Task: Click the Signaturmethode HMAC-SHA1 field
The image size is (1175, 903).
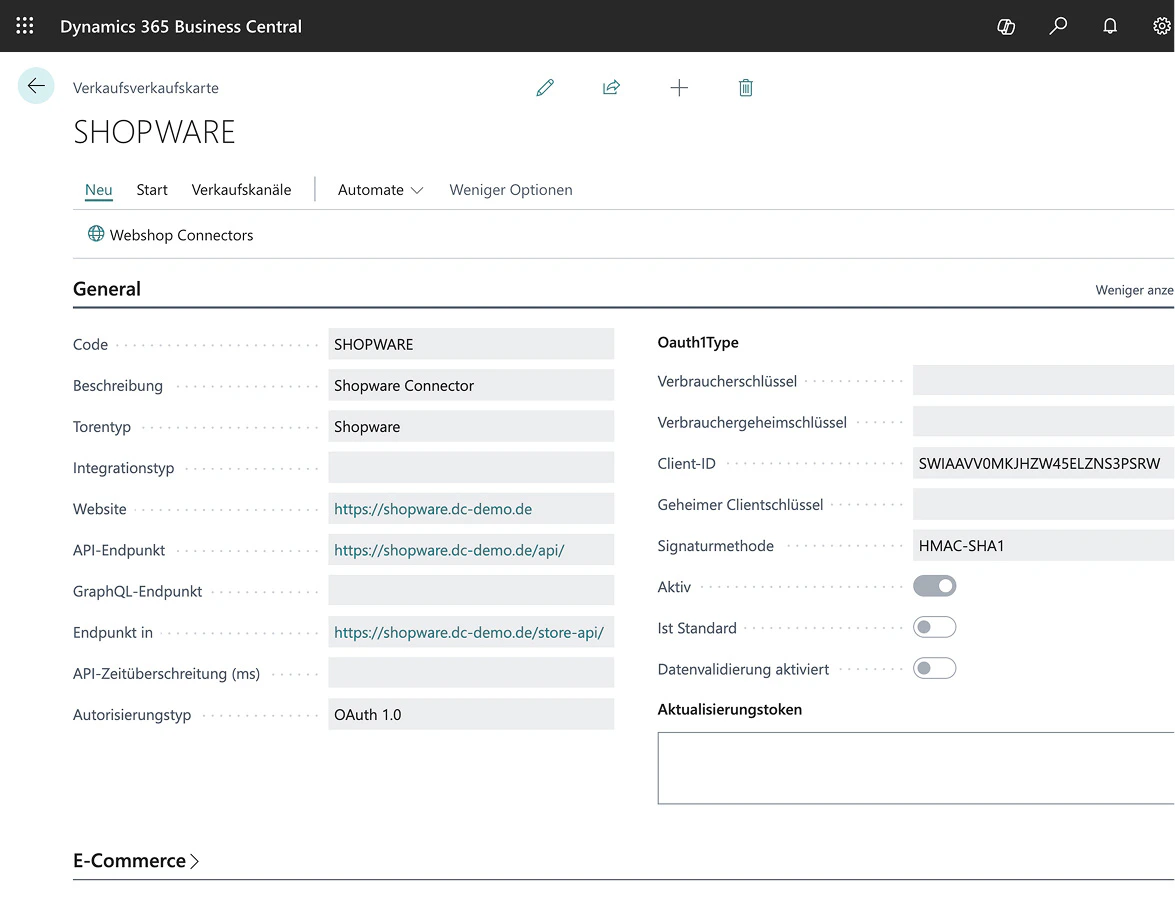Action: 1043,546
